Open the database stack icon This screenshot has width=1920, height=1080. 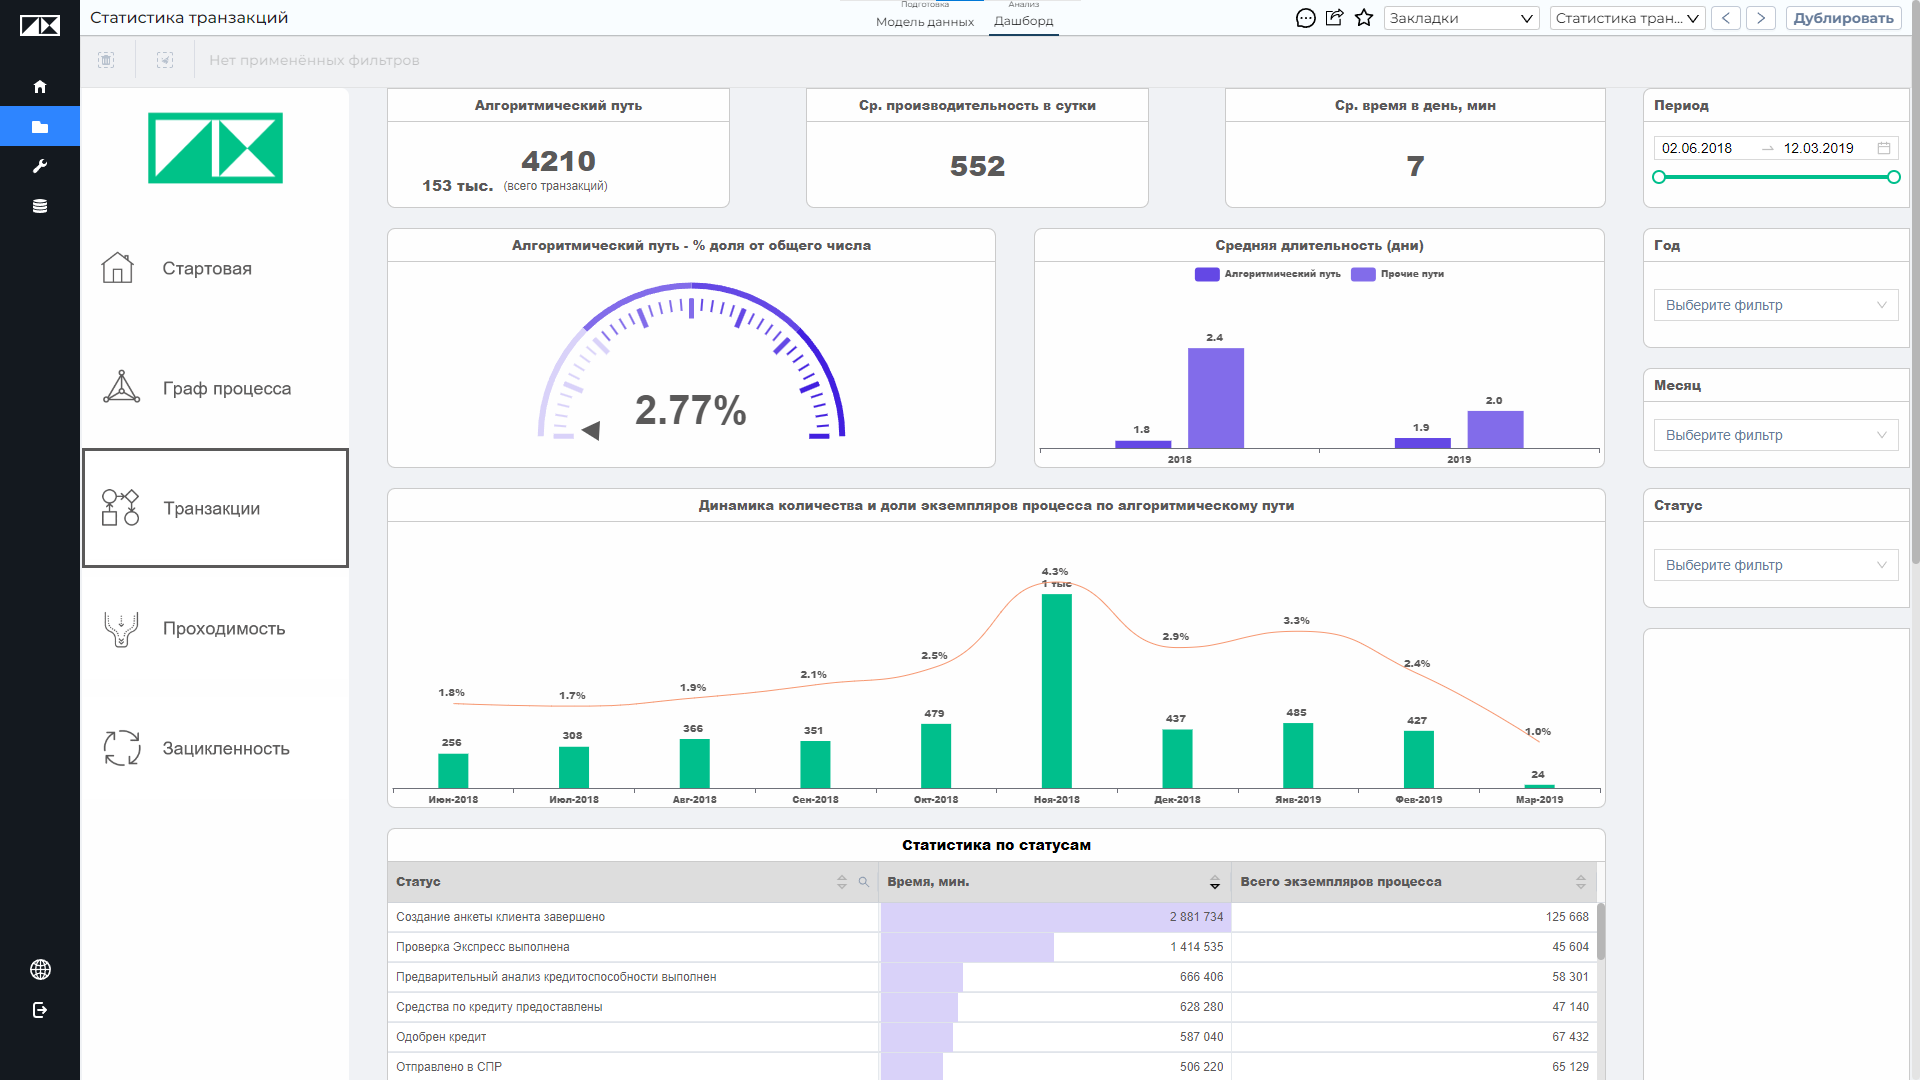tap(40, 206)
